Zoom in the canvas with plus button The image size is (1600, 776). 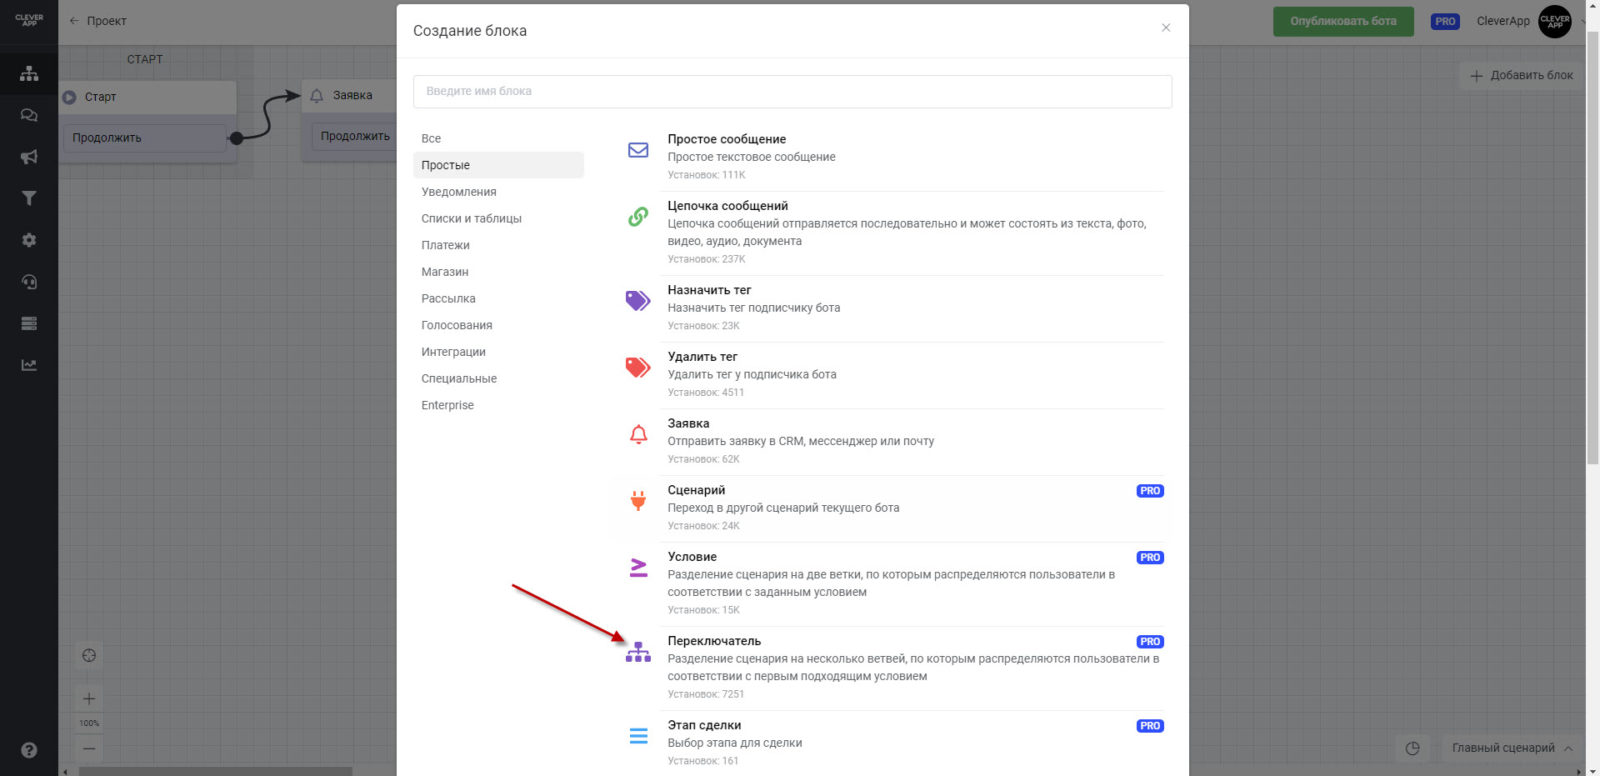pos(89,699)
